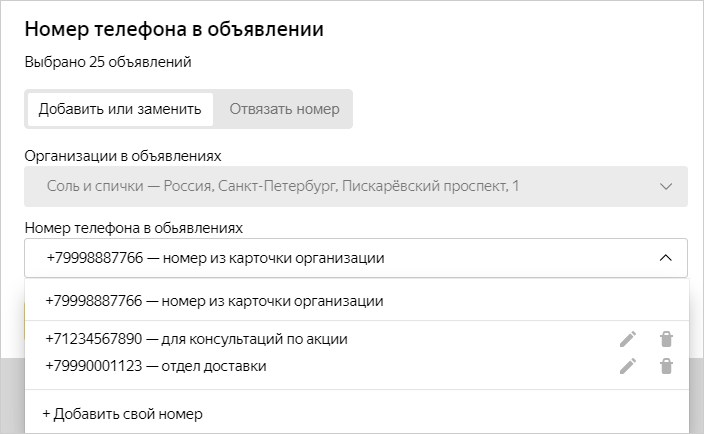Edit the +71234567890 consultation number

coord(628,339)
